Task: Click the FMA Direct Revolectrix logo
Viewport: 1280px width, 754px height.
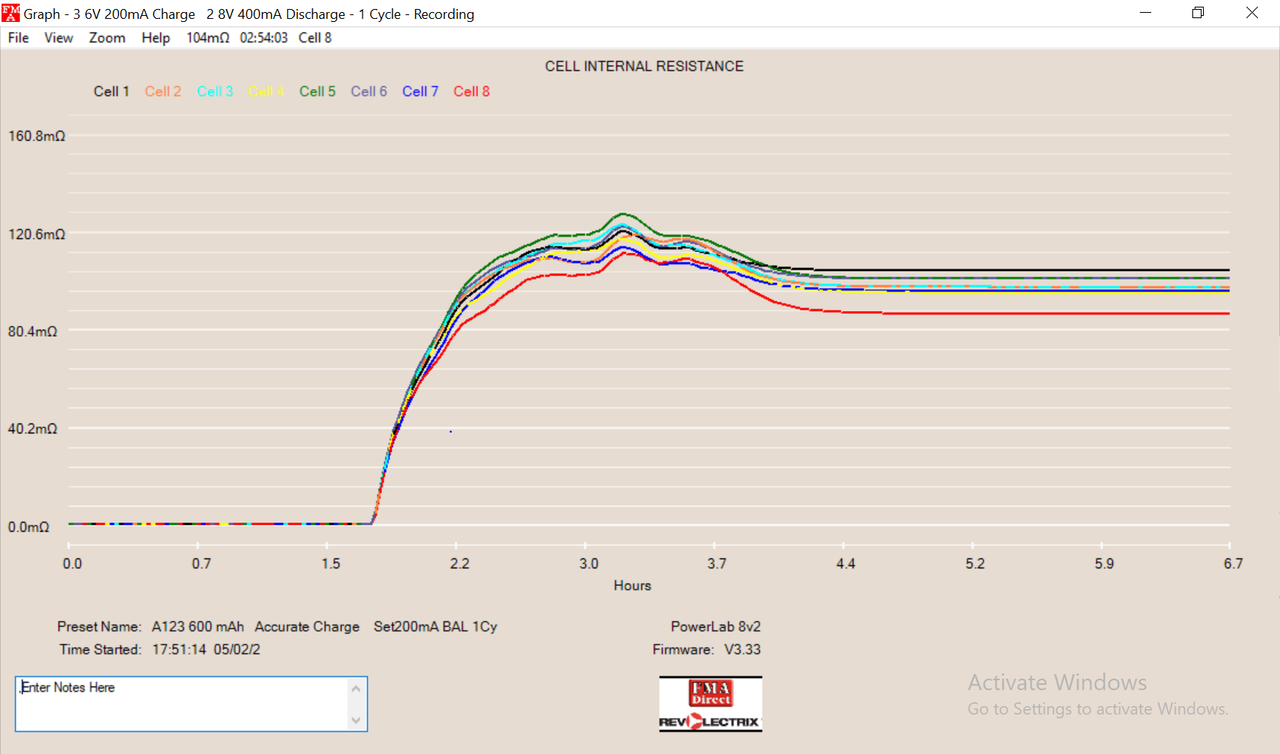Action: tap(710, 704)
